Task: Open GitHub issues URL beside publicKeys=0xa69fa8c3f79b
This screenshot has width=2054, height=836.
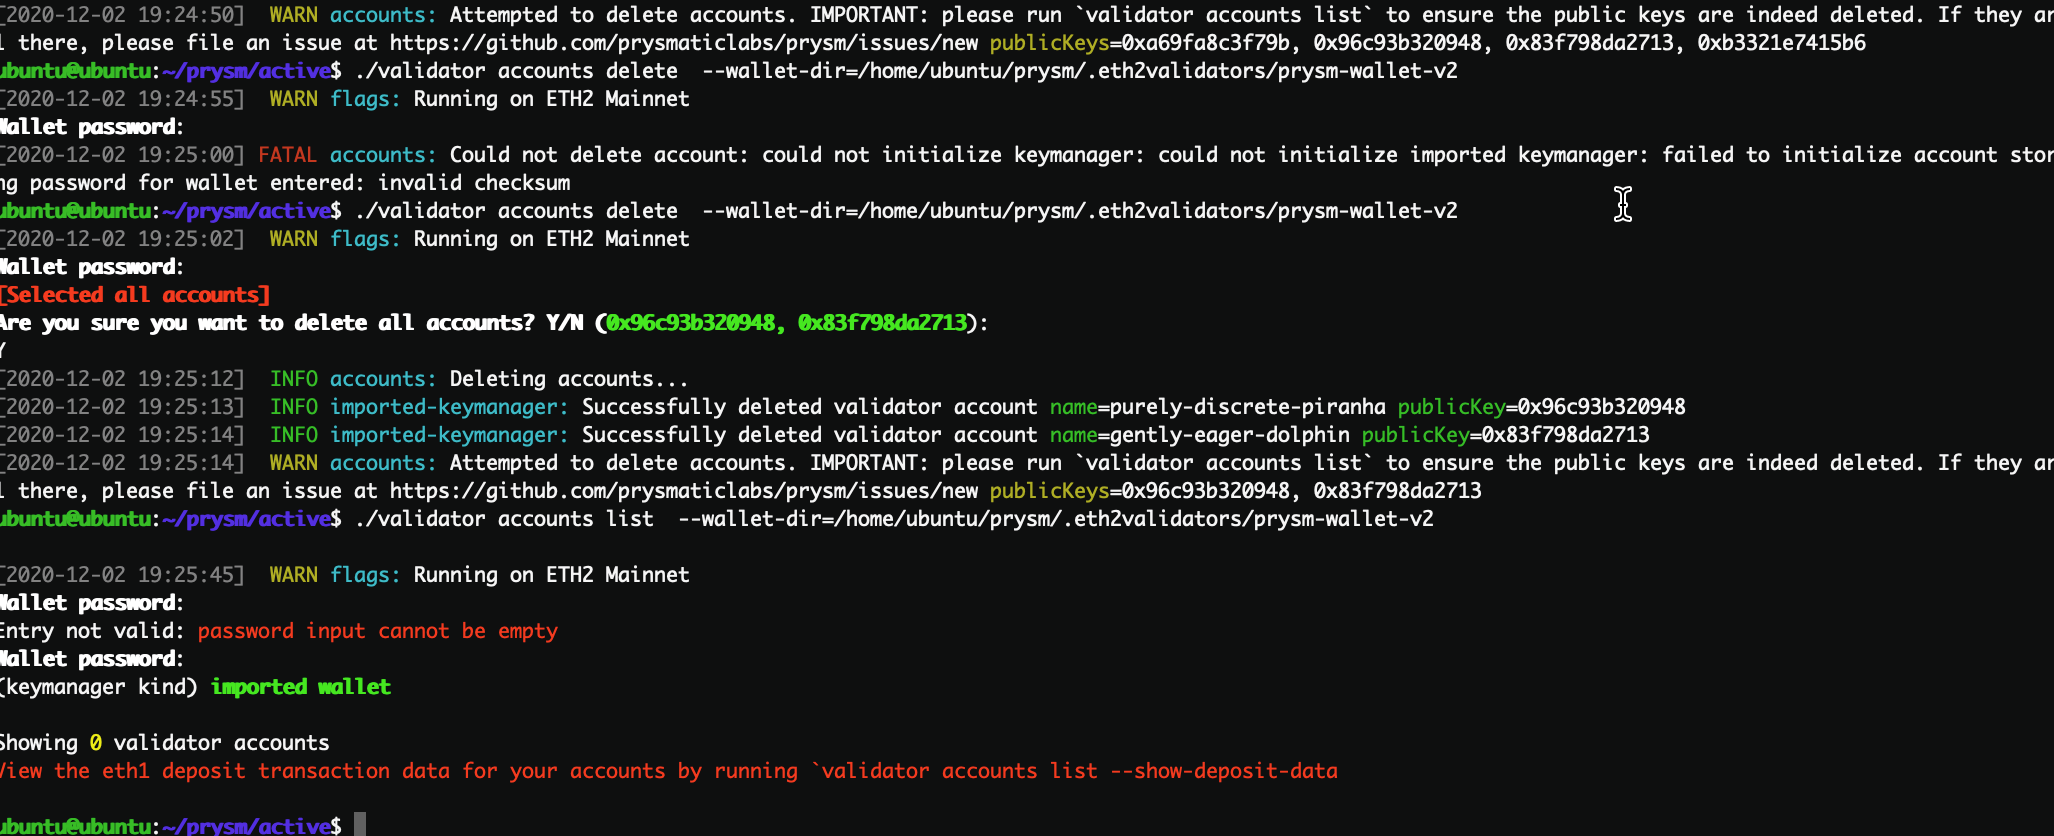Action: [x=684, y=43]
